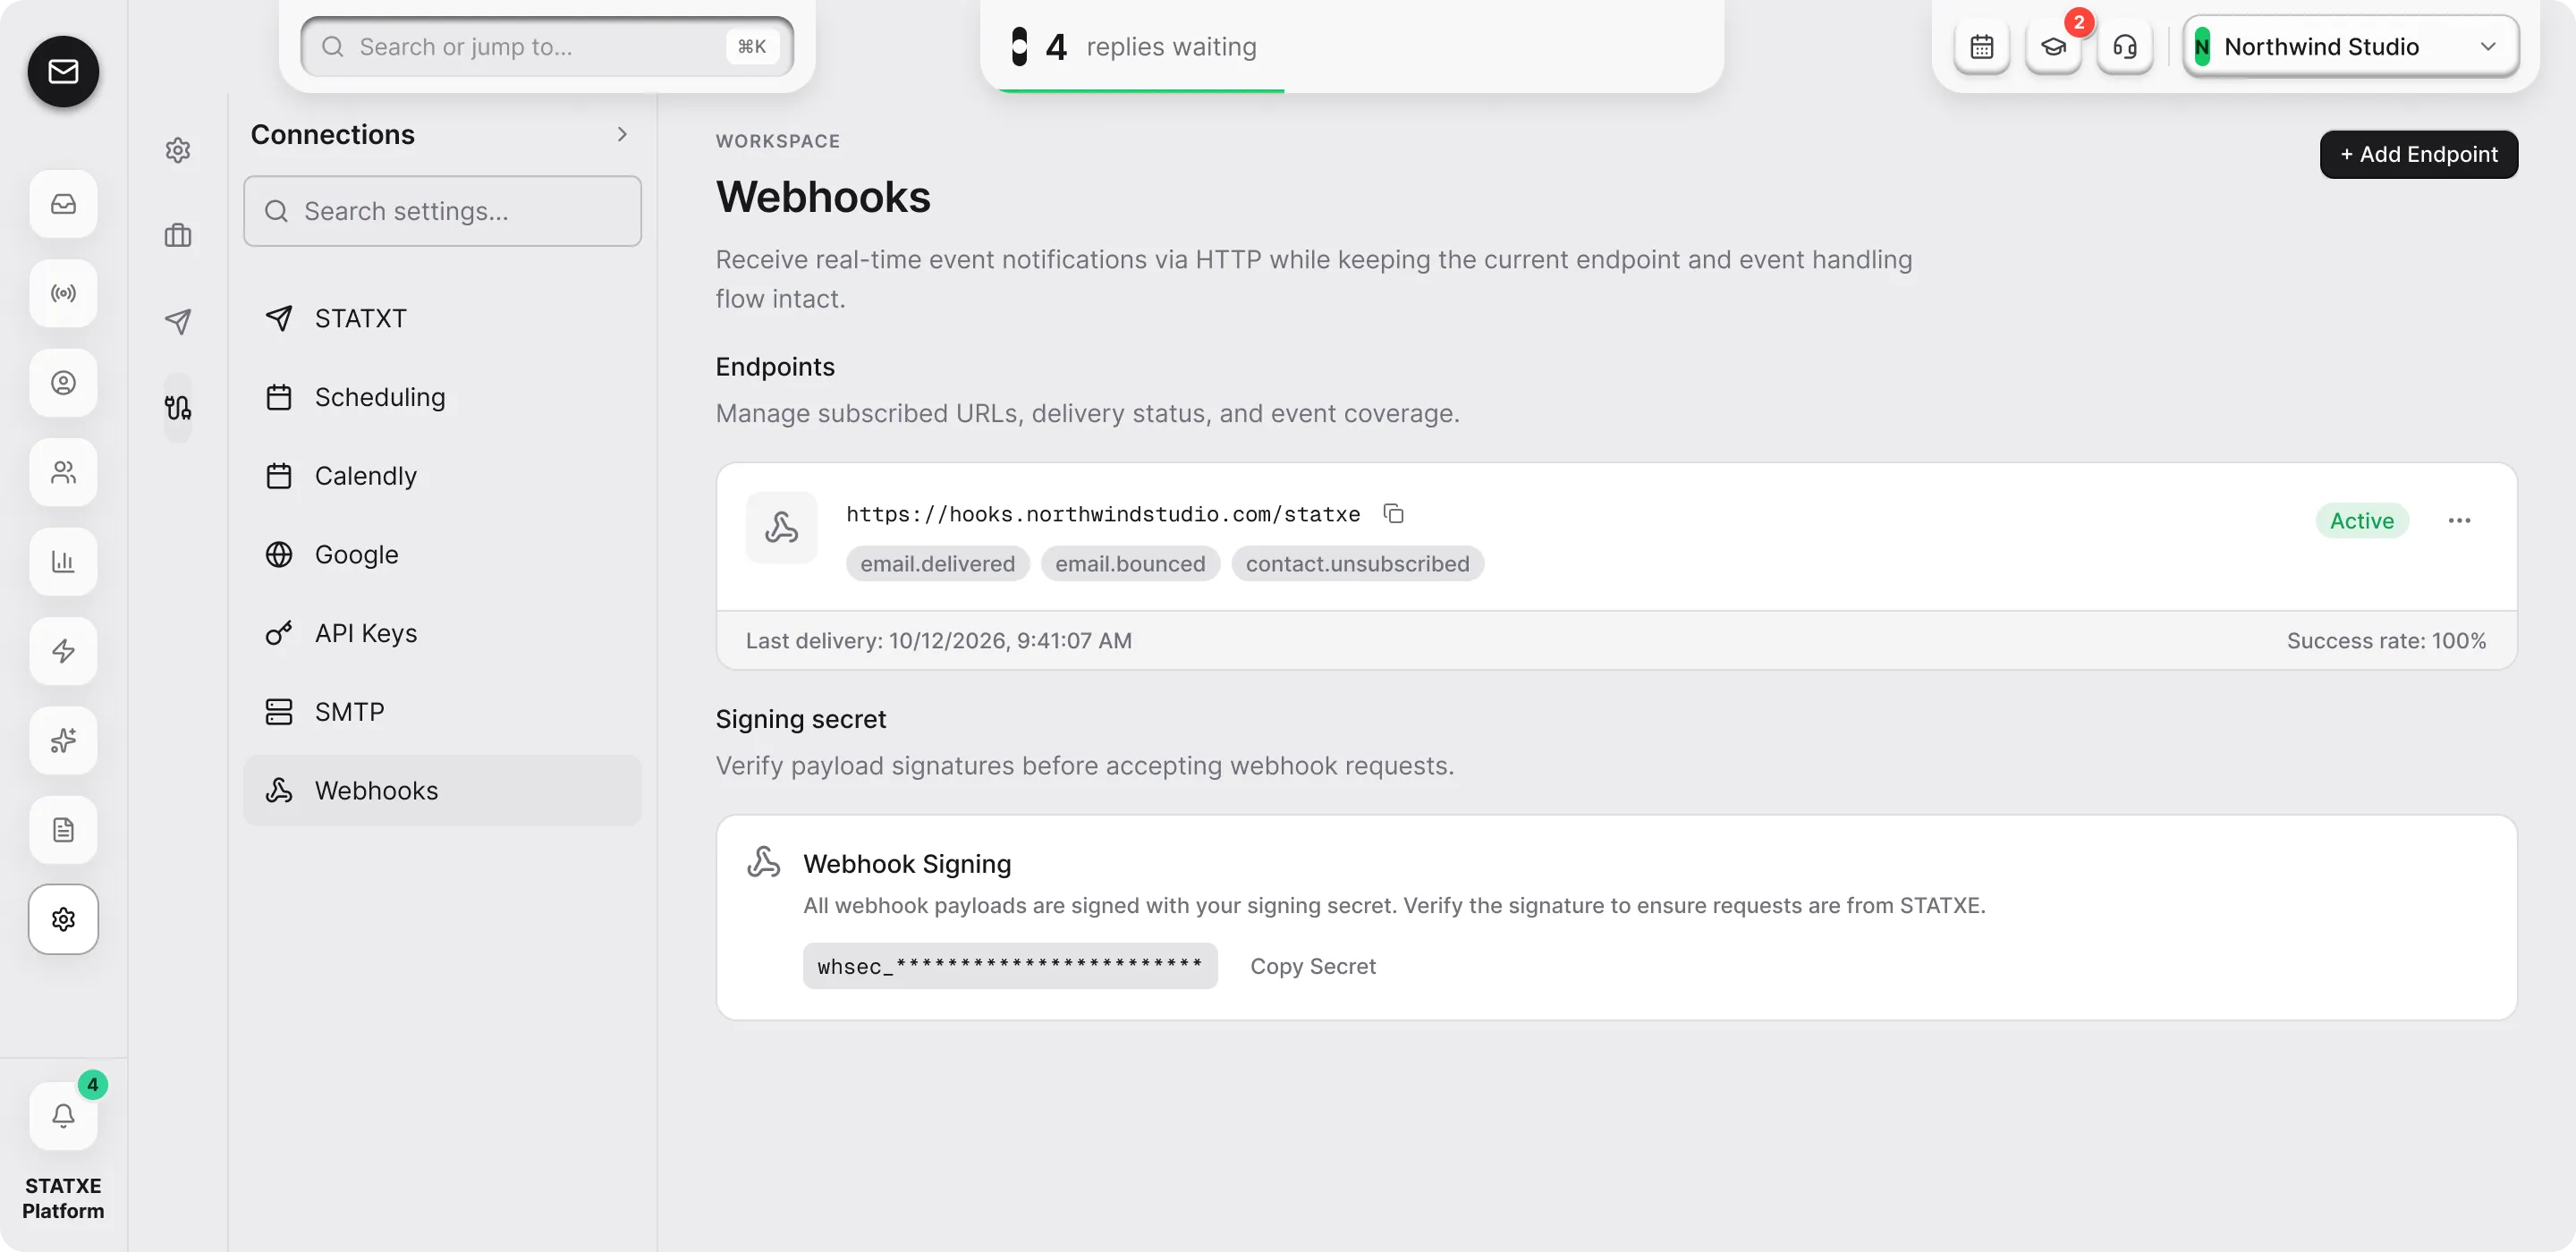Click the email.bounced event tag
The width and height of the screenshot is (2576, 1252).
(1130, 564)
